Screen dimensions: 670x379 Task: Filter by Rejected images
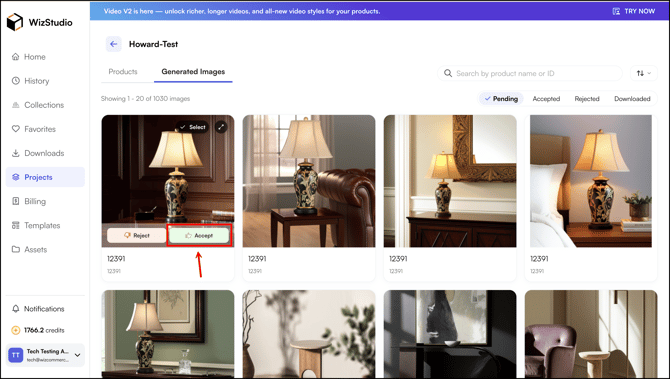[587, 99]
